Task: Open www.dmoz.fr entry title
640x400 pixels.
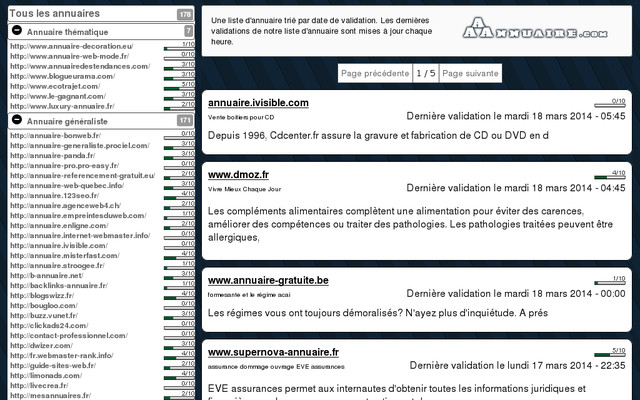Action: (238, 175)
